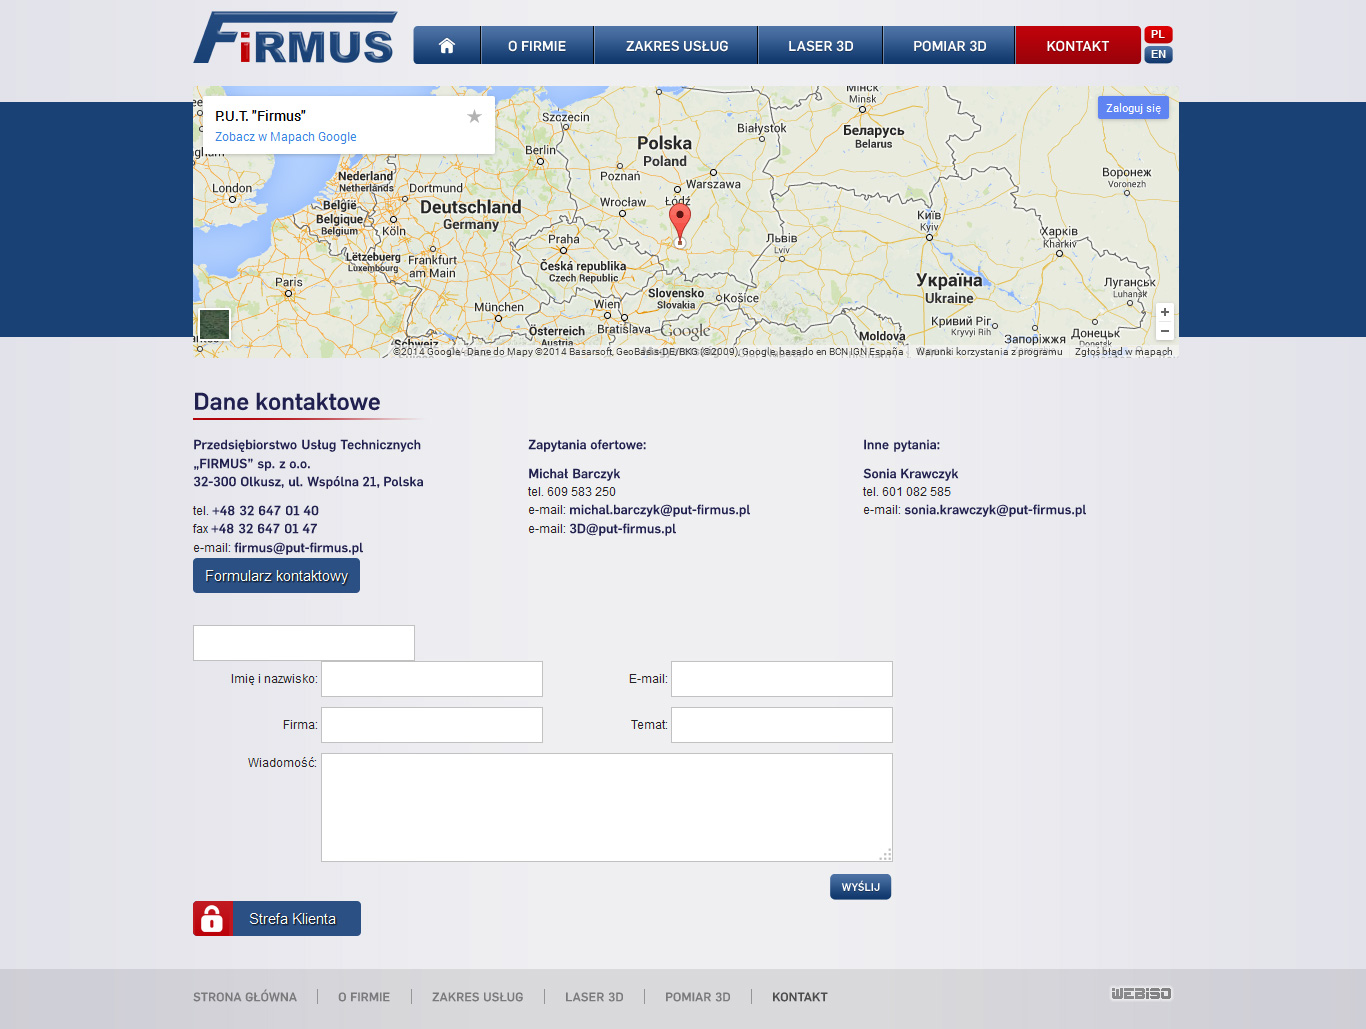1366x1029 pixels.
Task: Open footer link ZAKRES USŁUG
Action: tap(478, 997)
